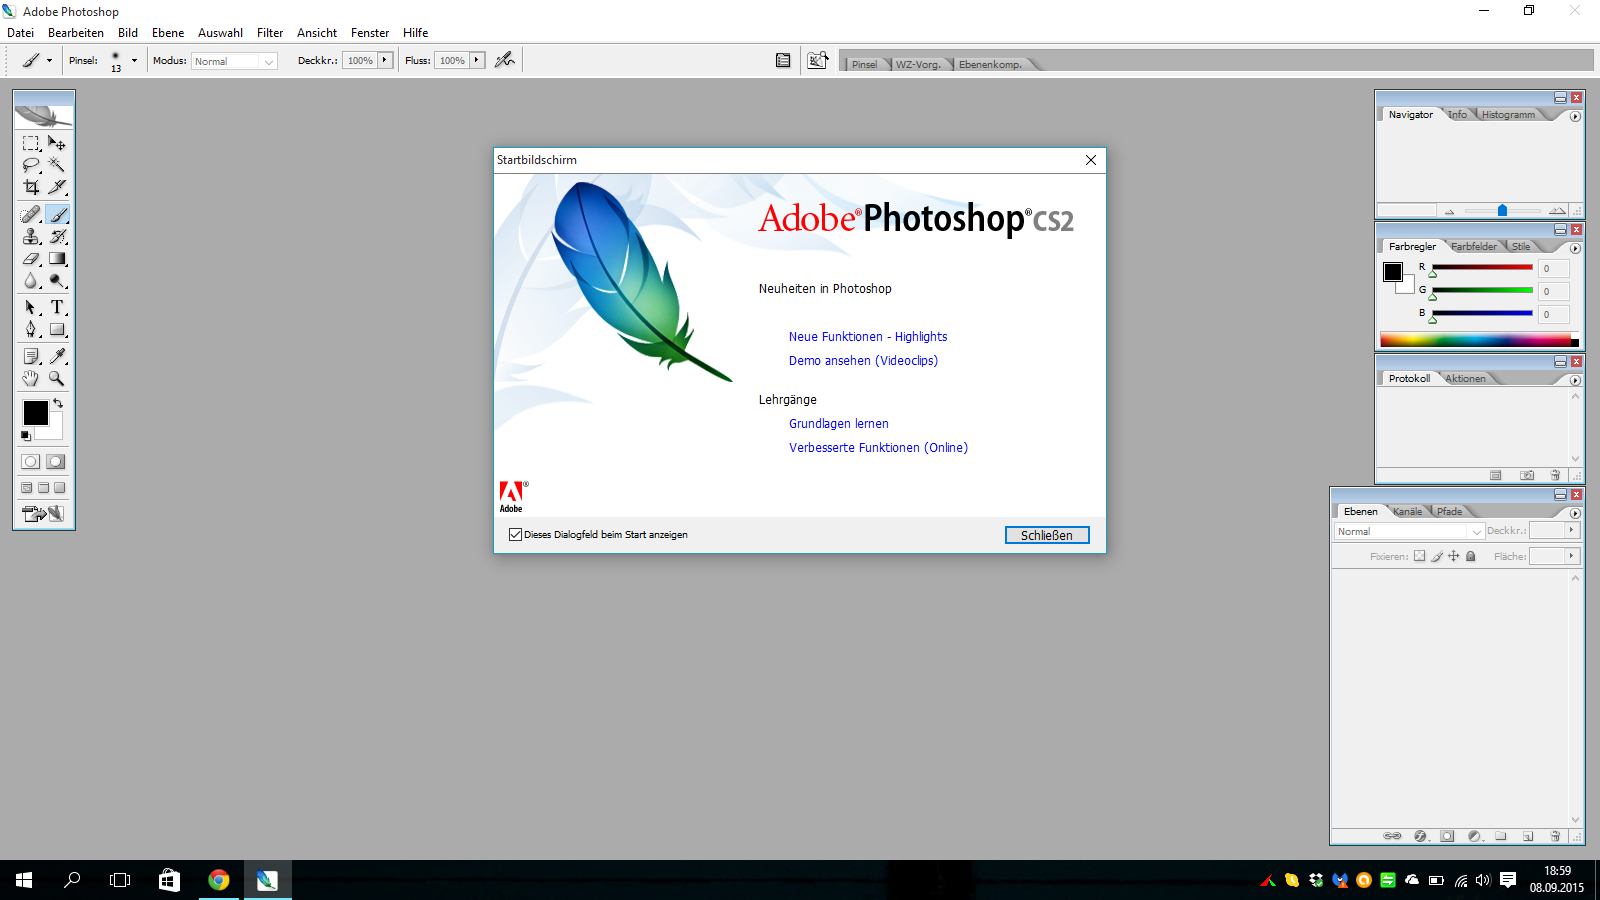Select the Brush tool in the toolbox

[x=57, y=214]
